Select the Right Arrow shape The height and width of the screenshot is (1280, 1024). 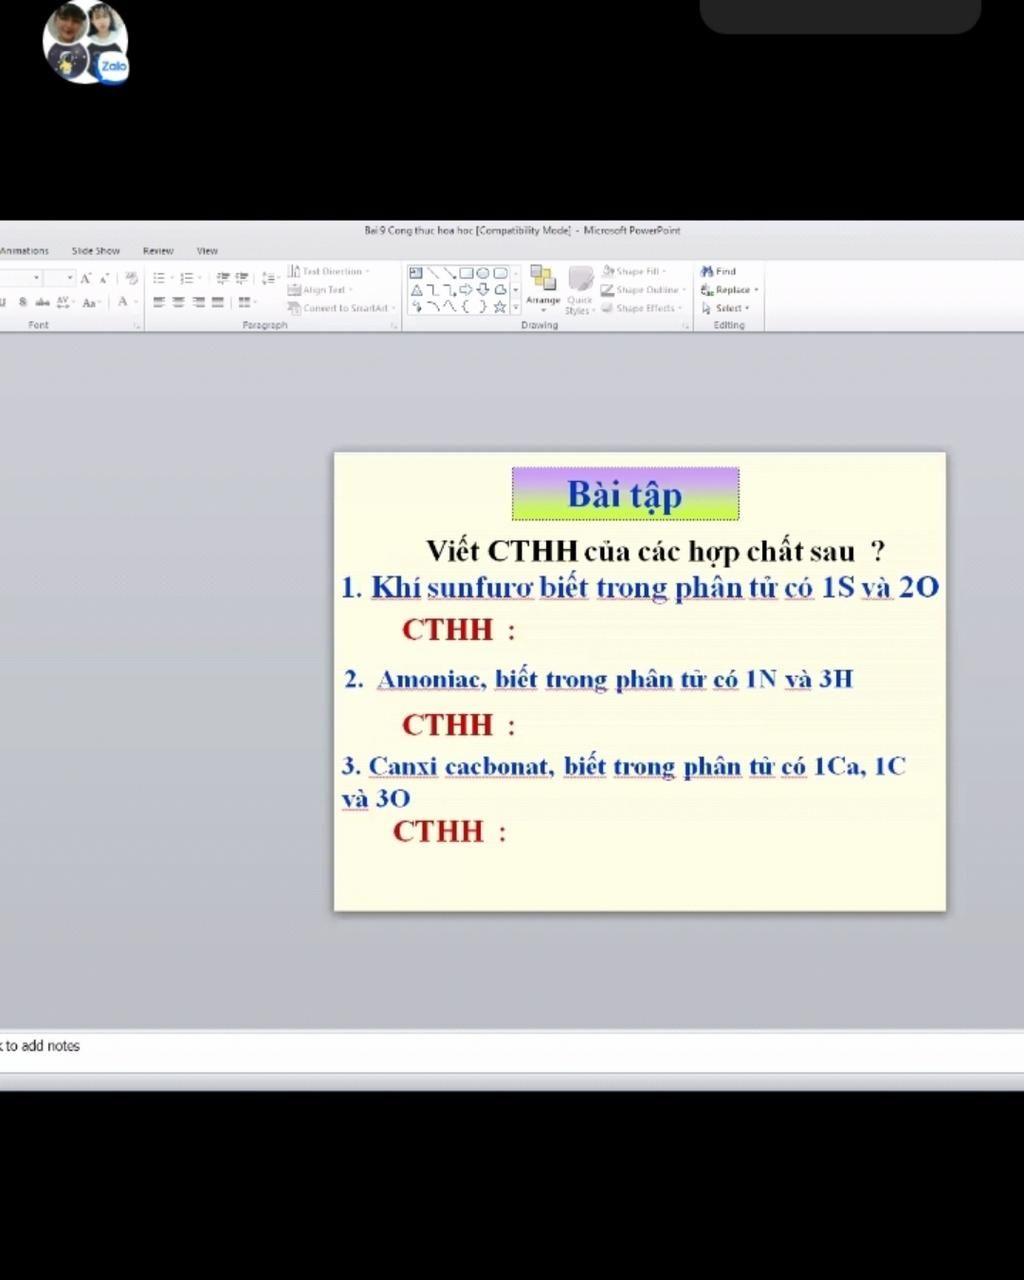click(466, 290)
